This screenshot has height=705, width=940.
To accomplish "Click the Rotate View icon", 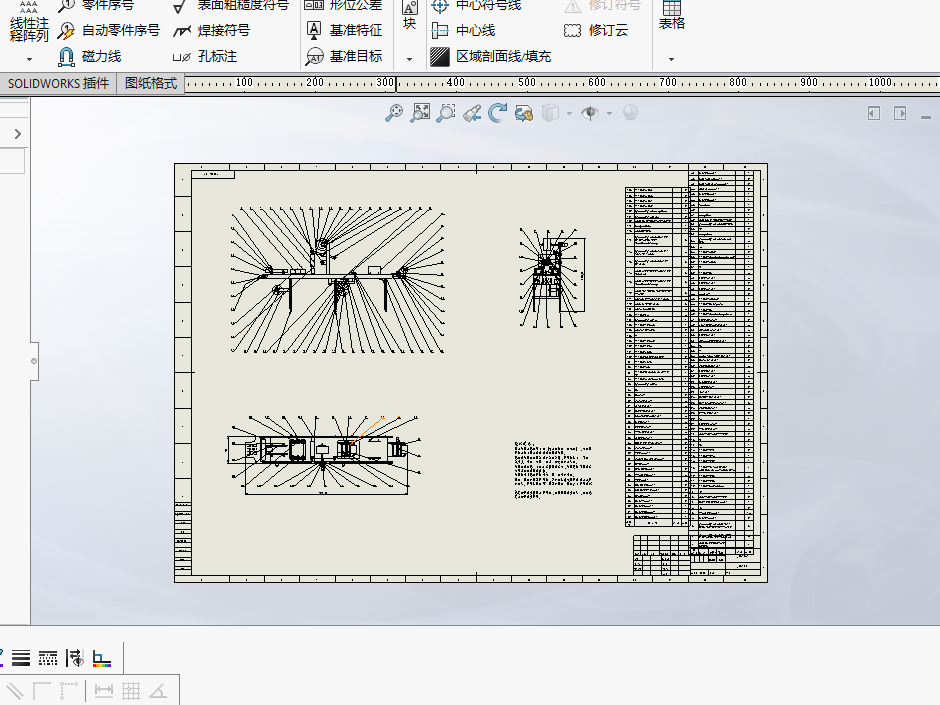I will 497,113.
